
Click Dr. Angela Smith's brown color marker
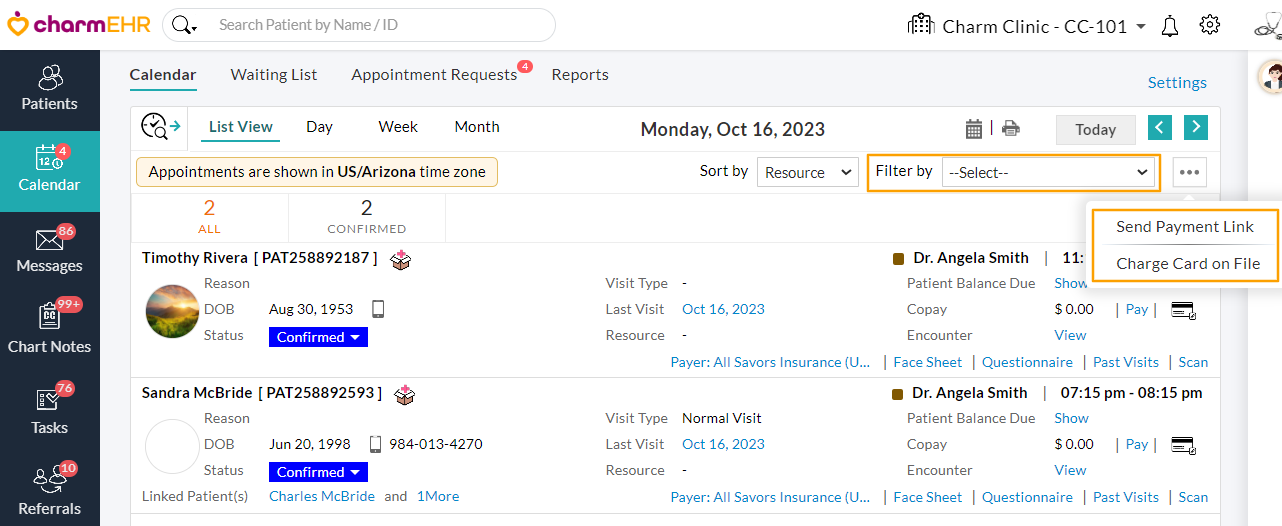pos(898,259)
